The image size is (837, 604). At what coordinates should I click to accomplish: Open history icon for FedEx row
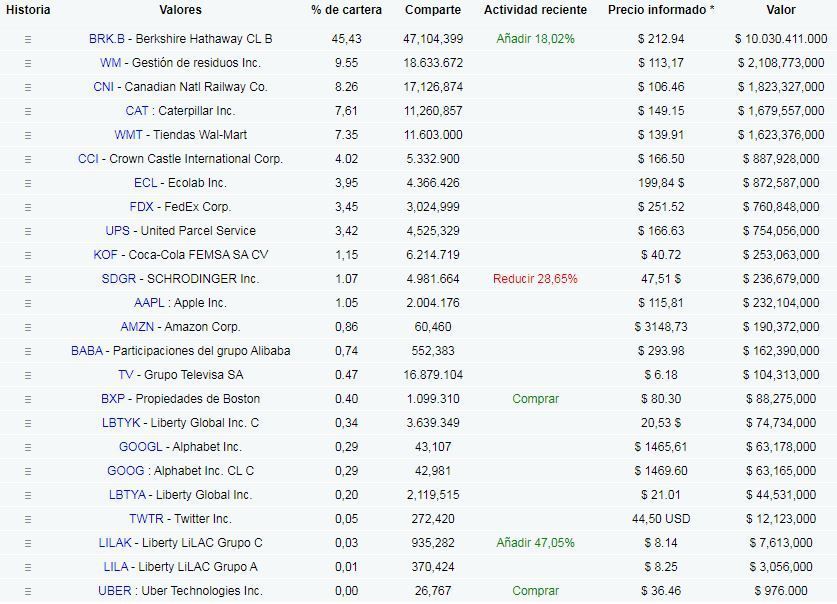28,208
